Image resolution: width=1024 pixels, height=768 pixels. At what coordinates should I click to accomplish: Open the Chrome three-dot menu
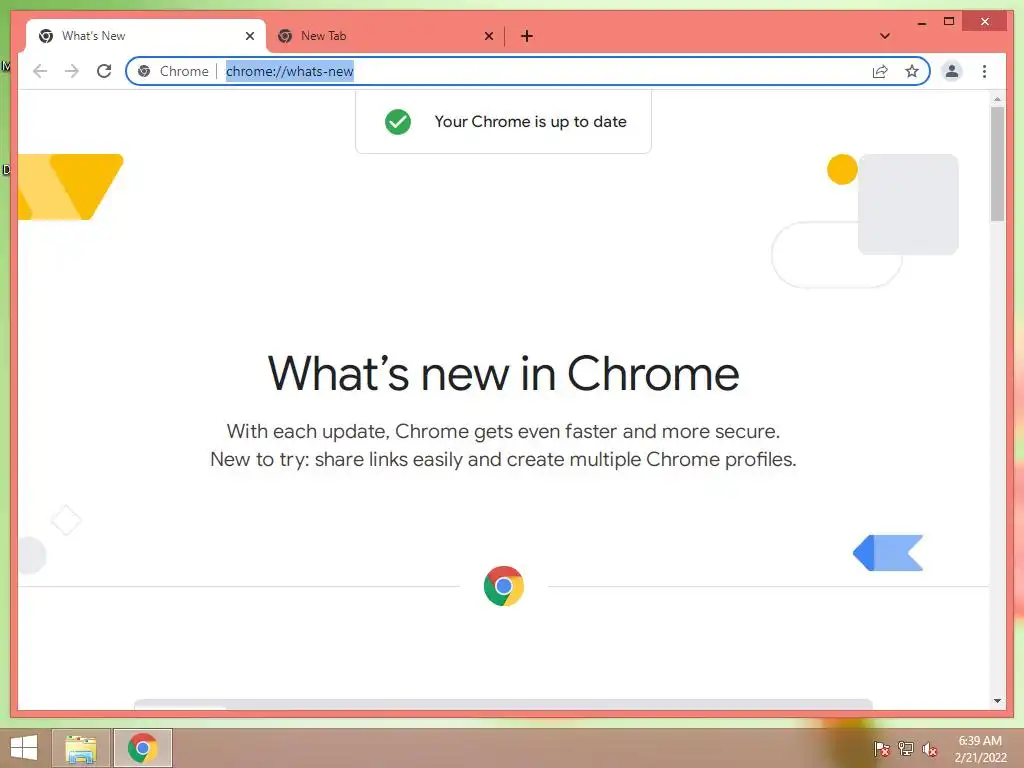(984, 71)
